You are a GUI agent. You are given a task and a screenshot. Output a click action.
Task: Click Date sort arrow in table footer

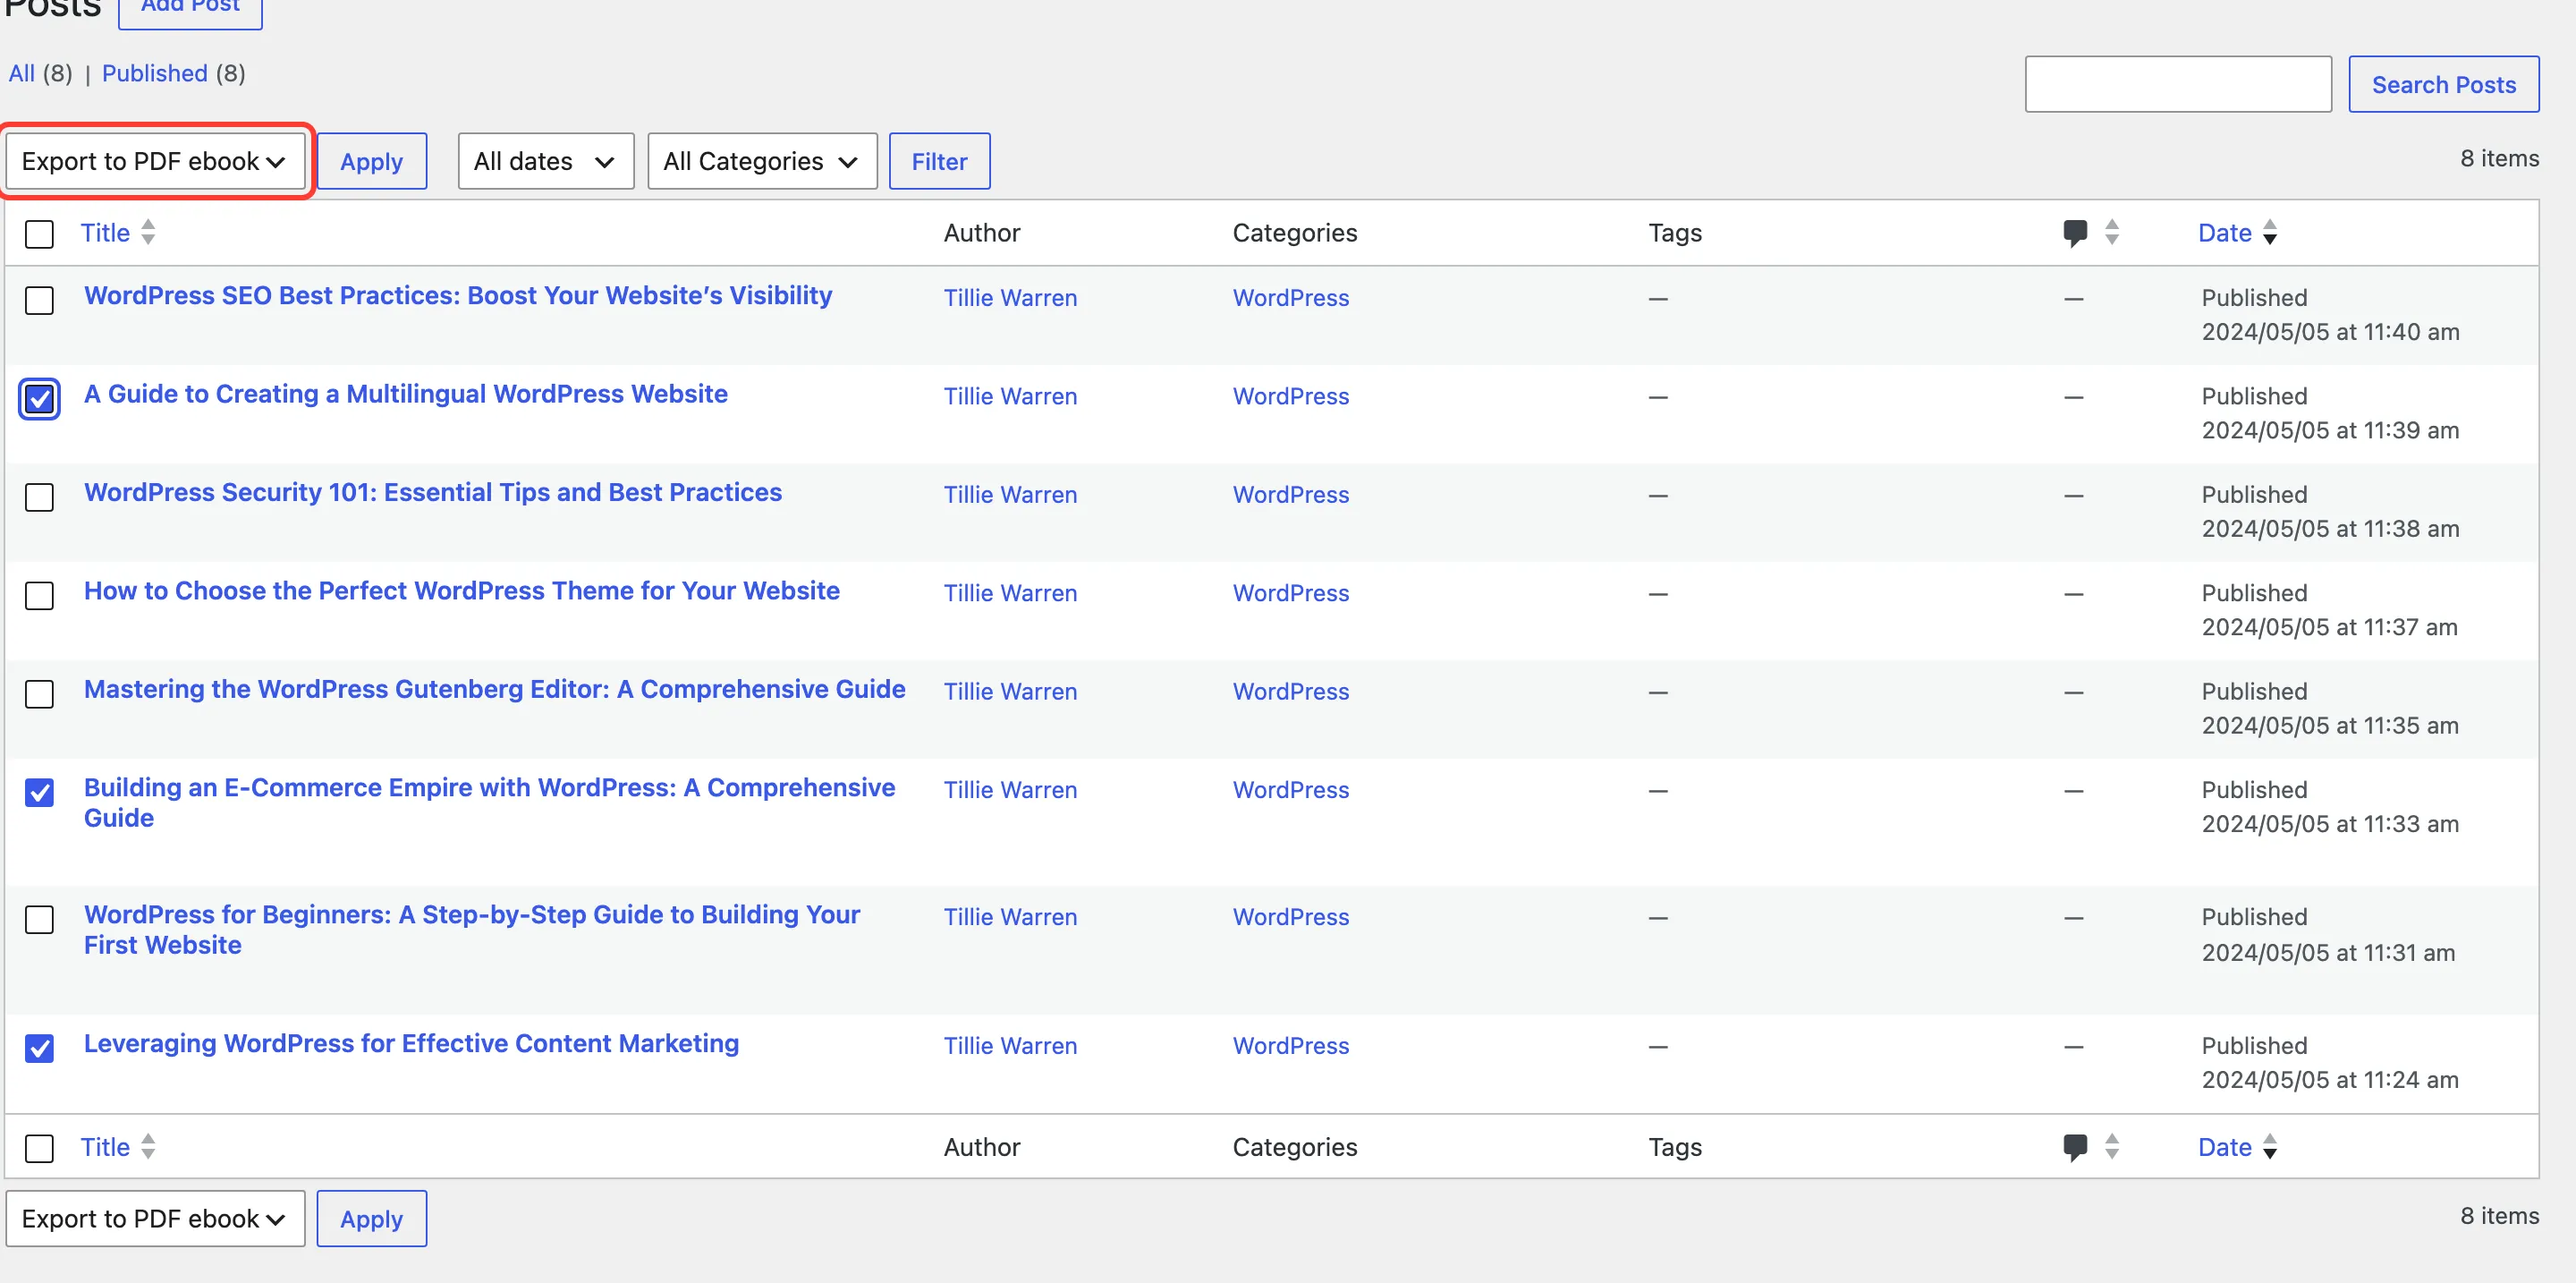pos(2270,1147)
